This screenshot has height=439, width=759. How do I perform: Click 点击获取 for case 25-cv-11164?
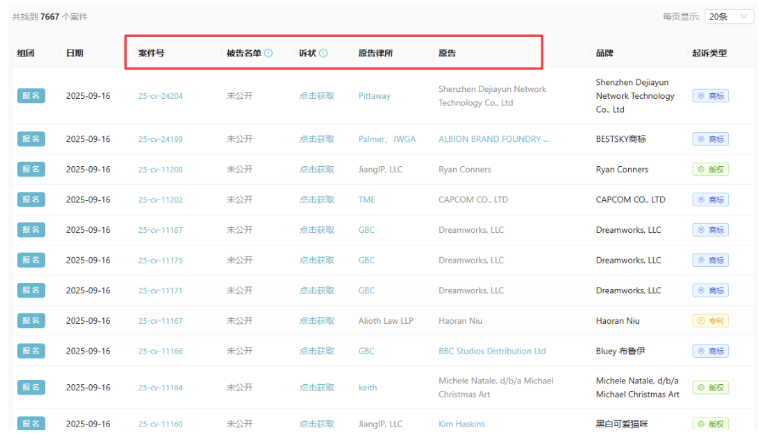pos(316,388)
